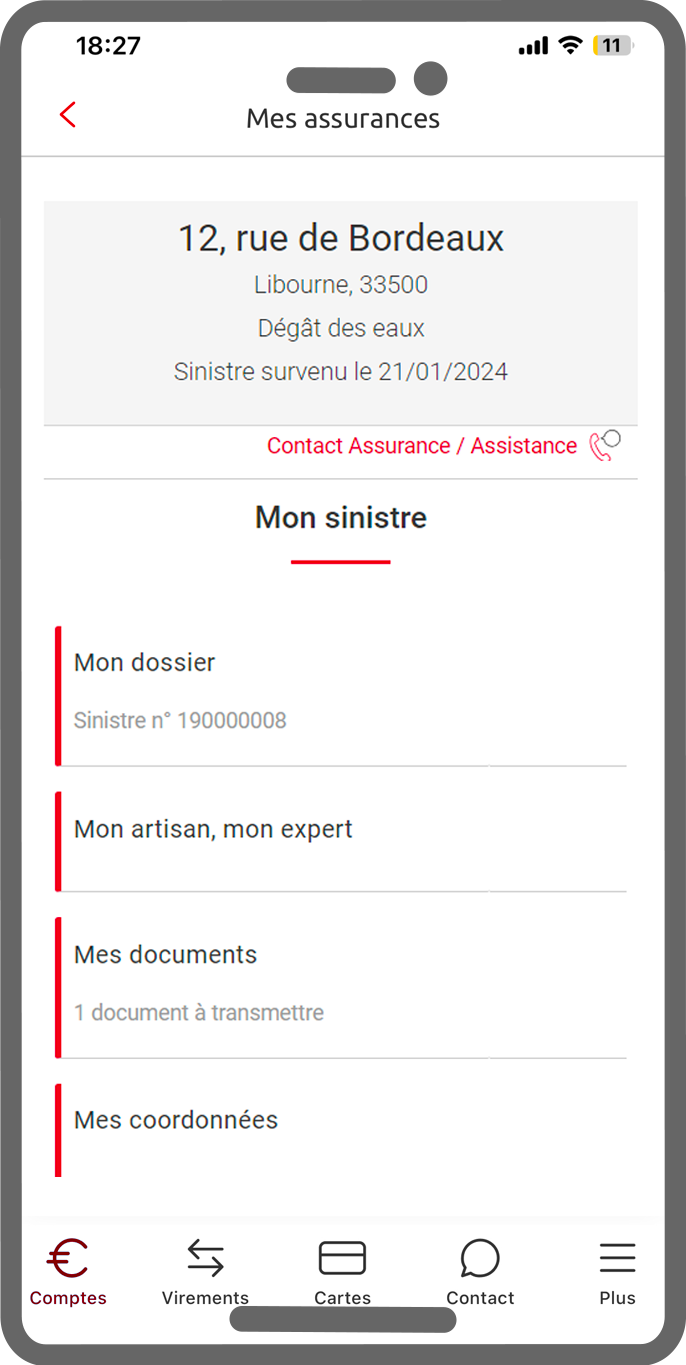The height and width of the screenshot is (1365, 686).
Task: Tap the Virements tab label
Action: (205, 1298)
